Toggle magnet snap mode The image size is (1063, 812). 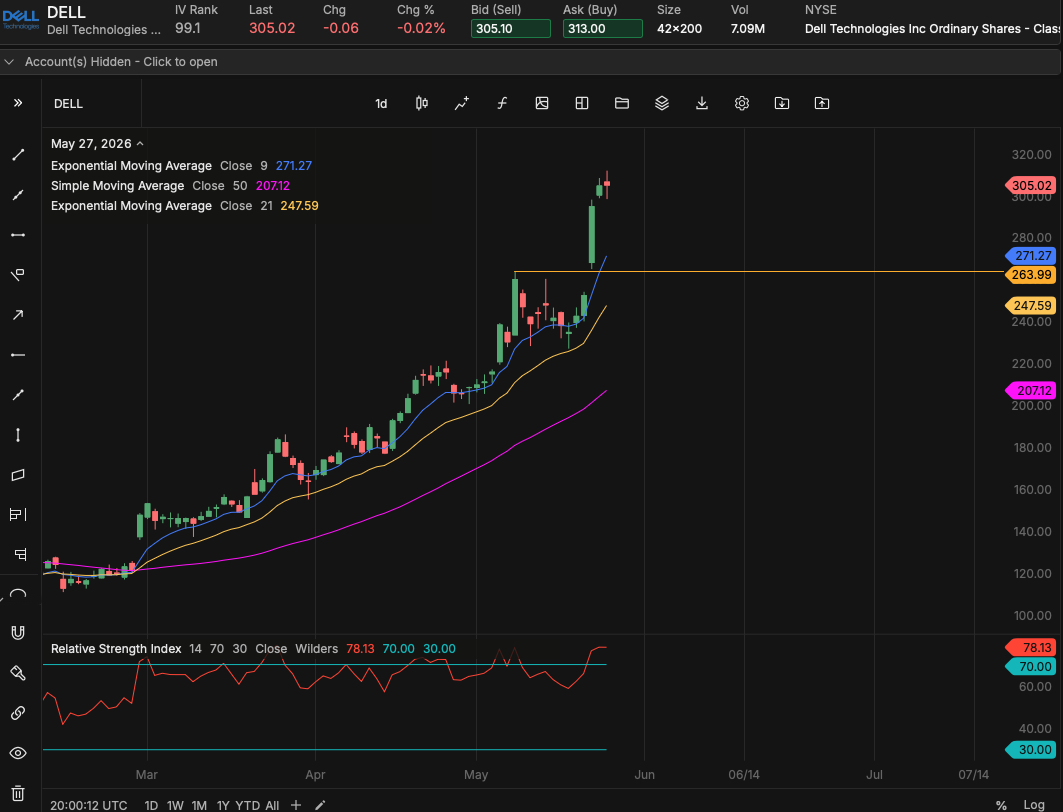(x=18, y=633)
